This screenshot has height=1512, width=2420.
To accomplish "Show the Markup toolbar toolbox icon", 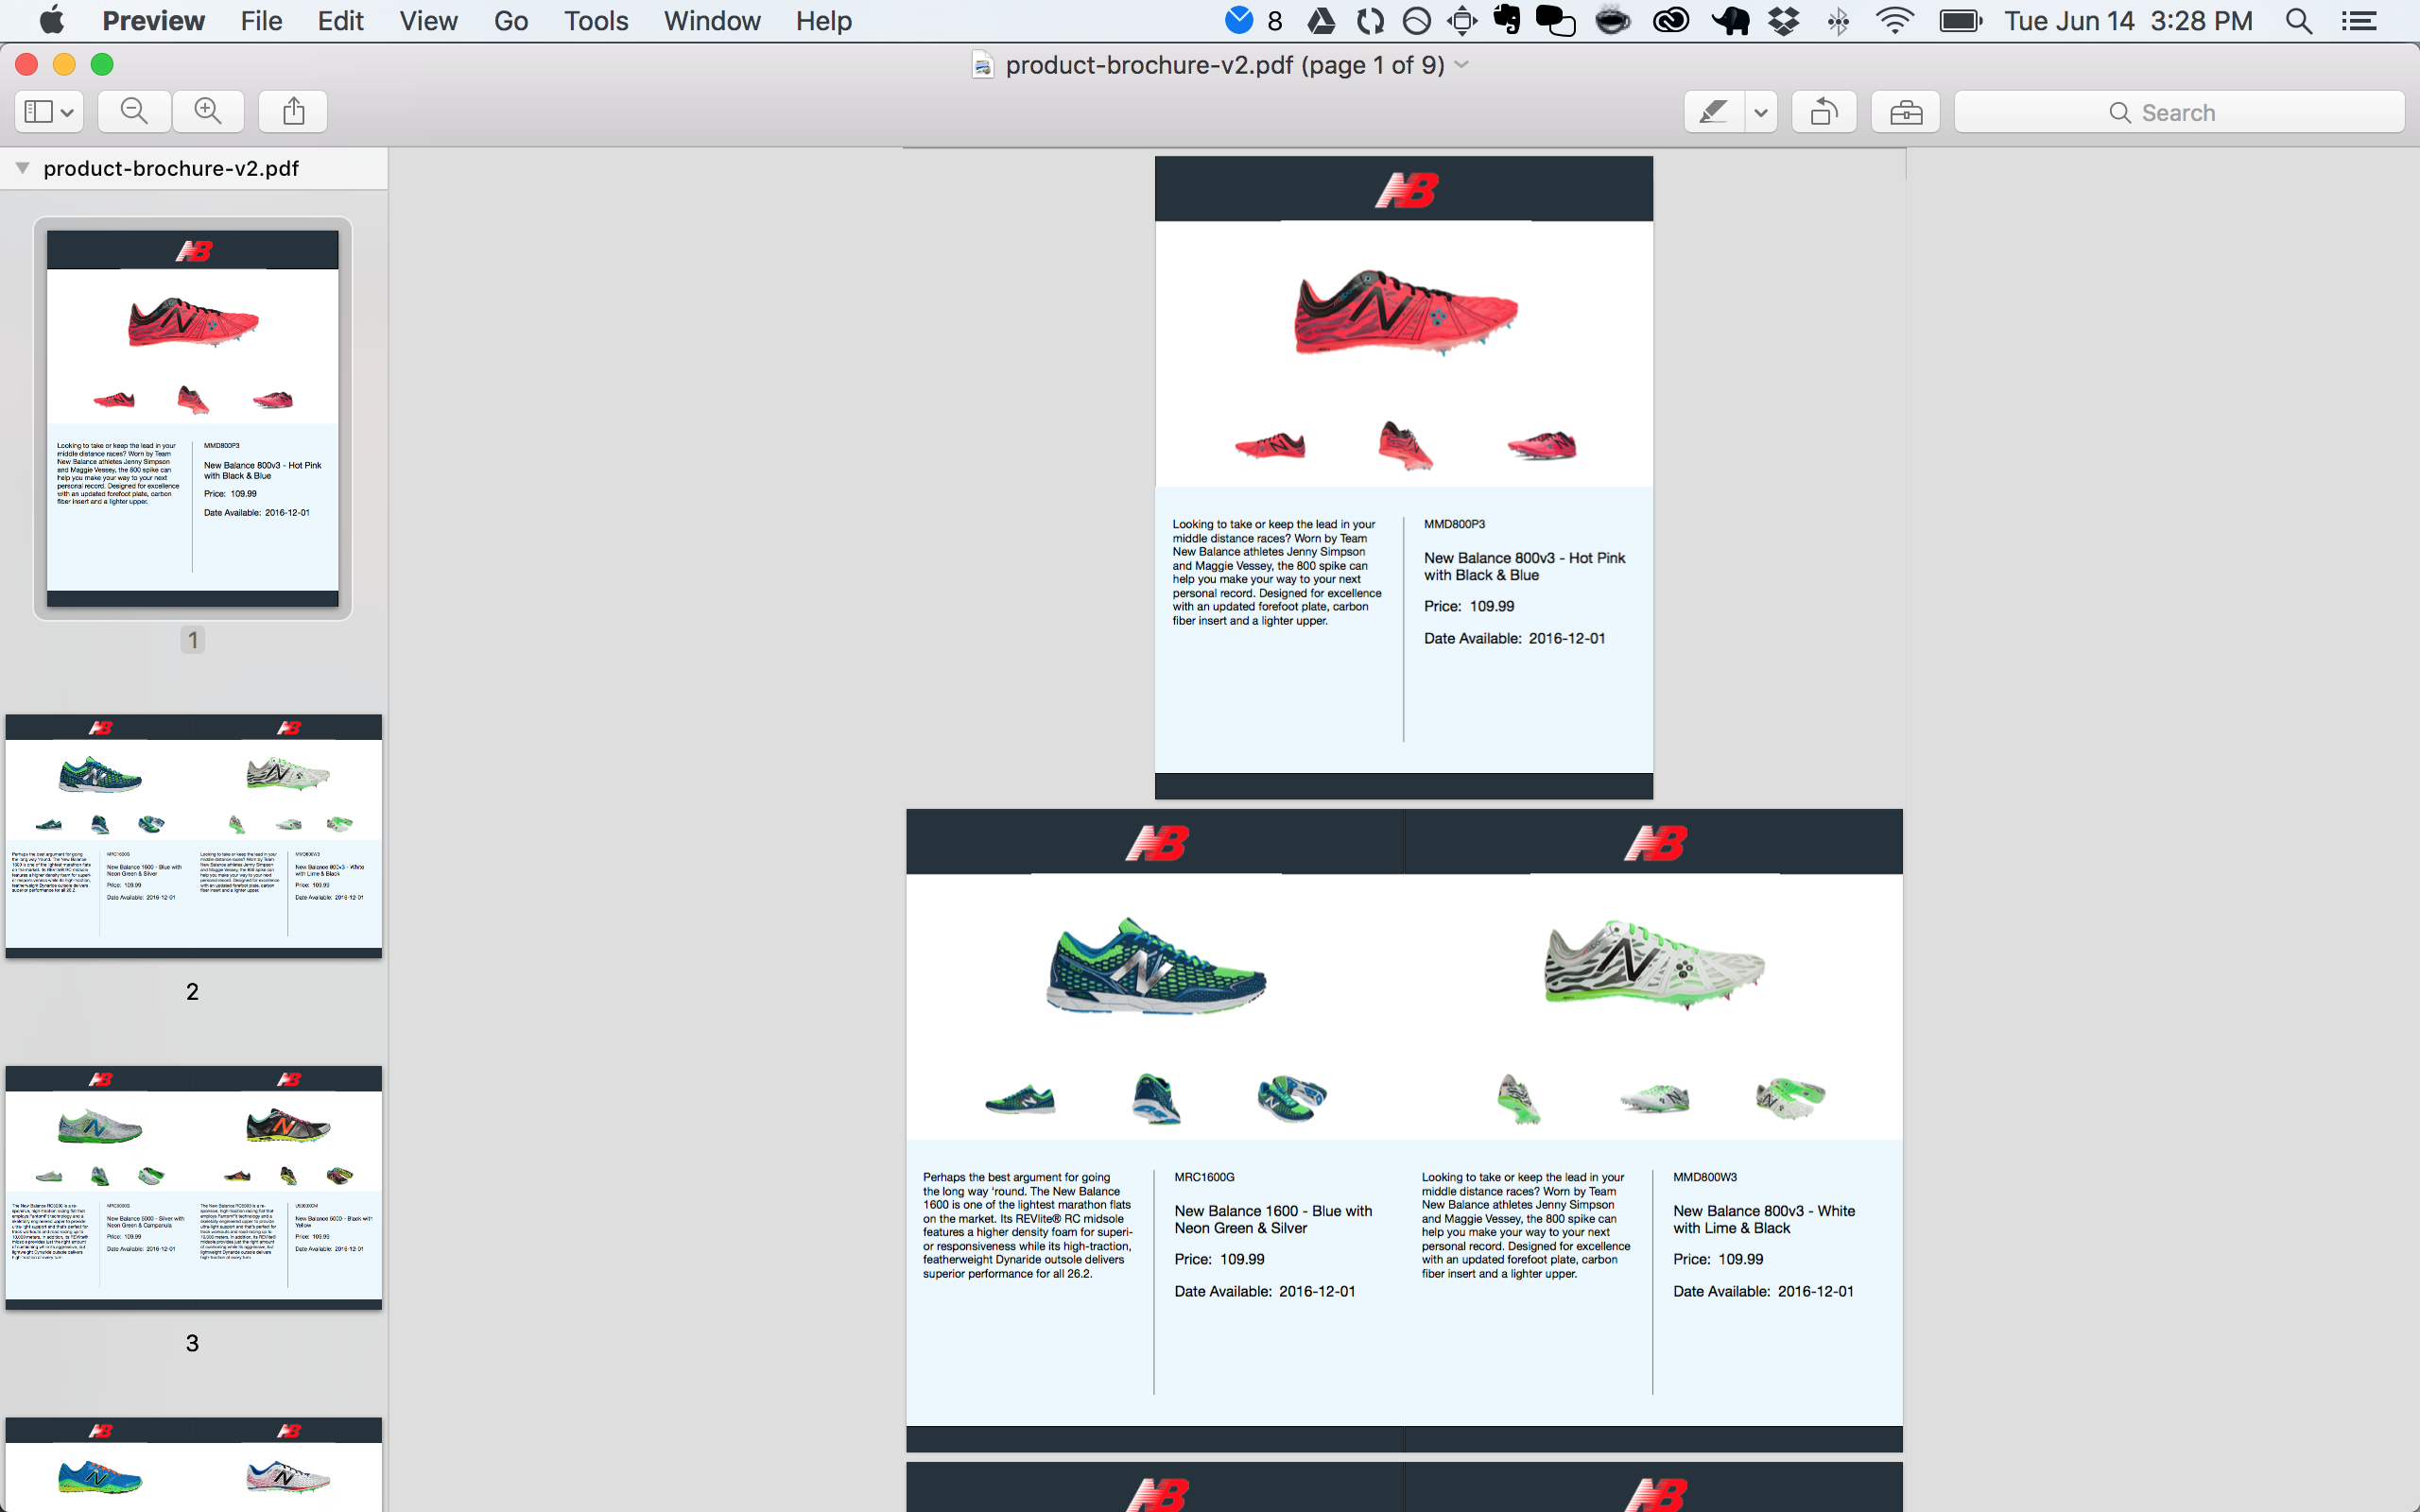I will click(1906, 112).
